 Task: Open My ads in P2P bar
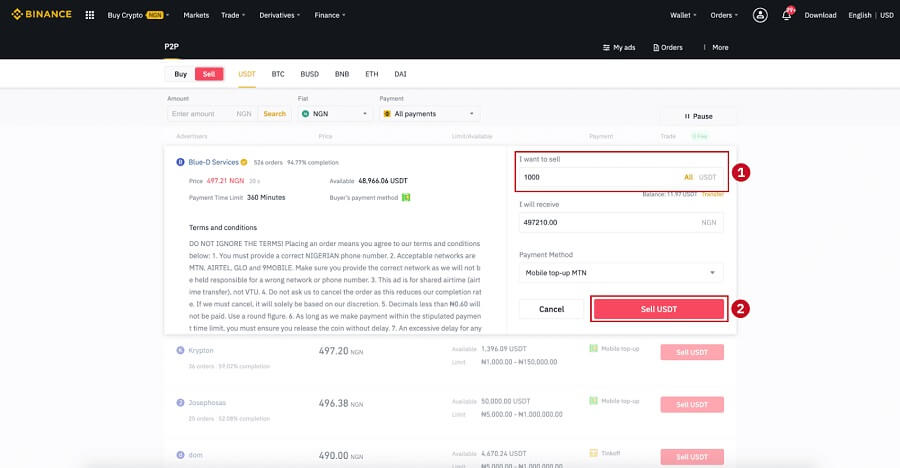(619, 48)
